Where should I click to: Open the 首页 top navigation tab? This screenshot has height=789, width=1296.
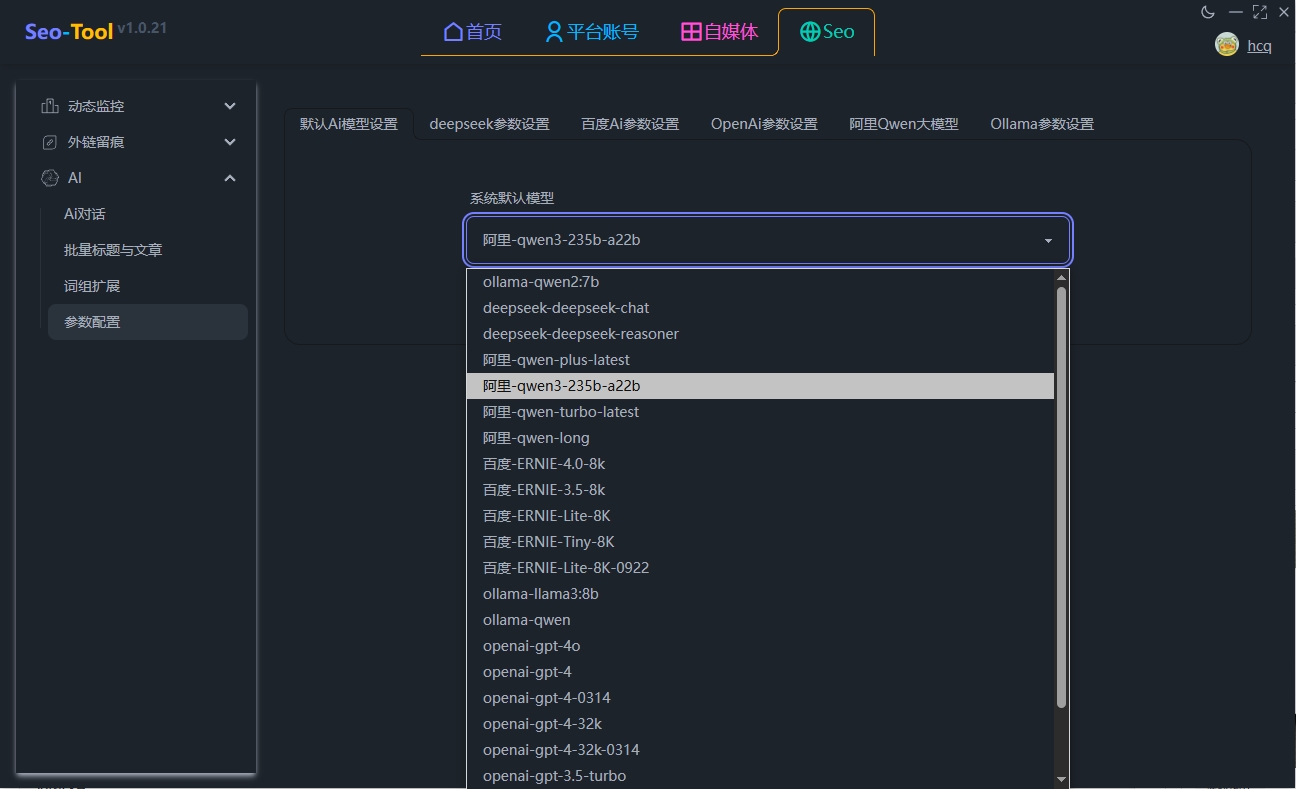473,32
